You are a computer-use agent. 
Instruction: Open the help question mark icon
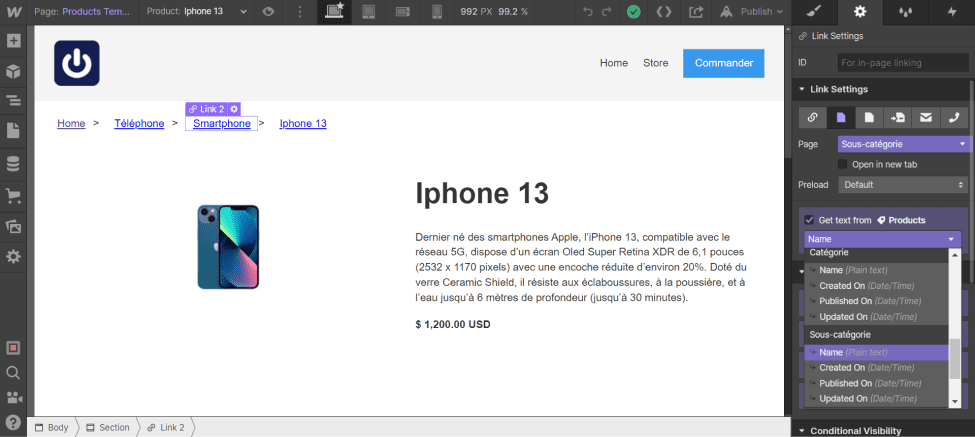pyautogui.click(x=13, y=422)
